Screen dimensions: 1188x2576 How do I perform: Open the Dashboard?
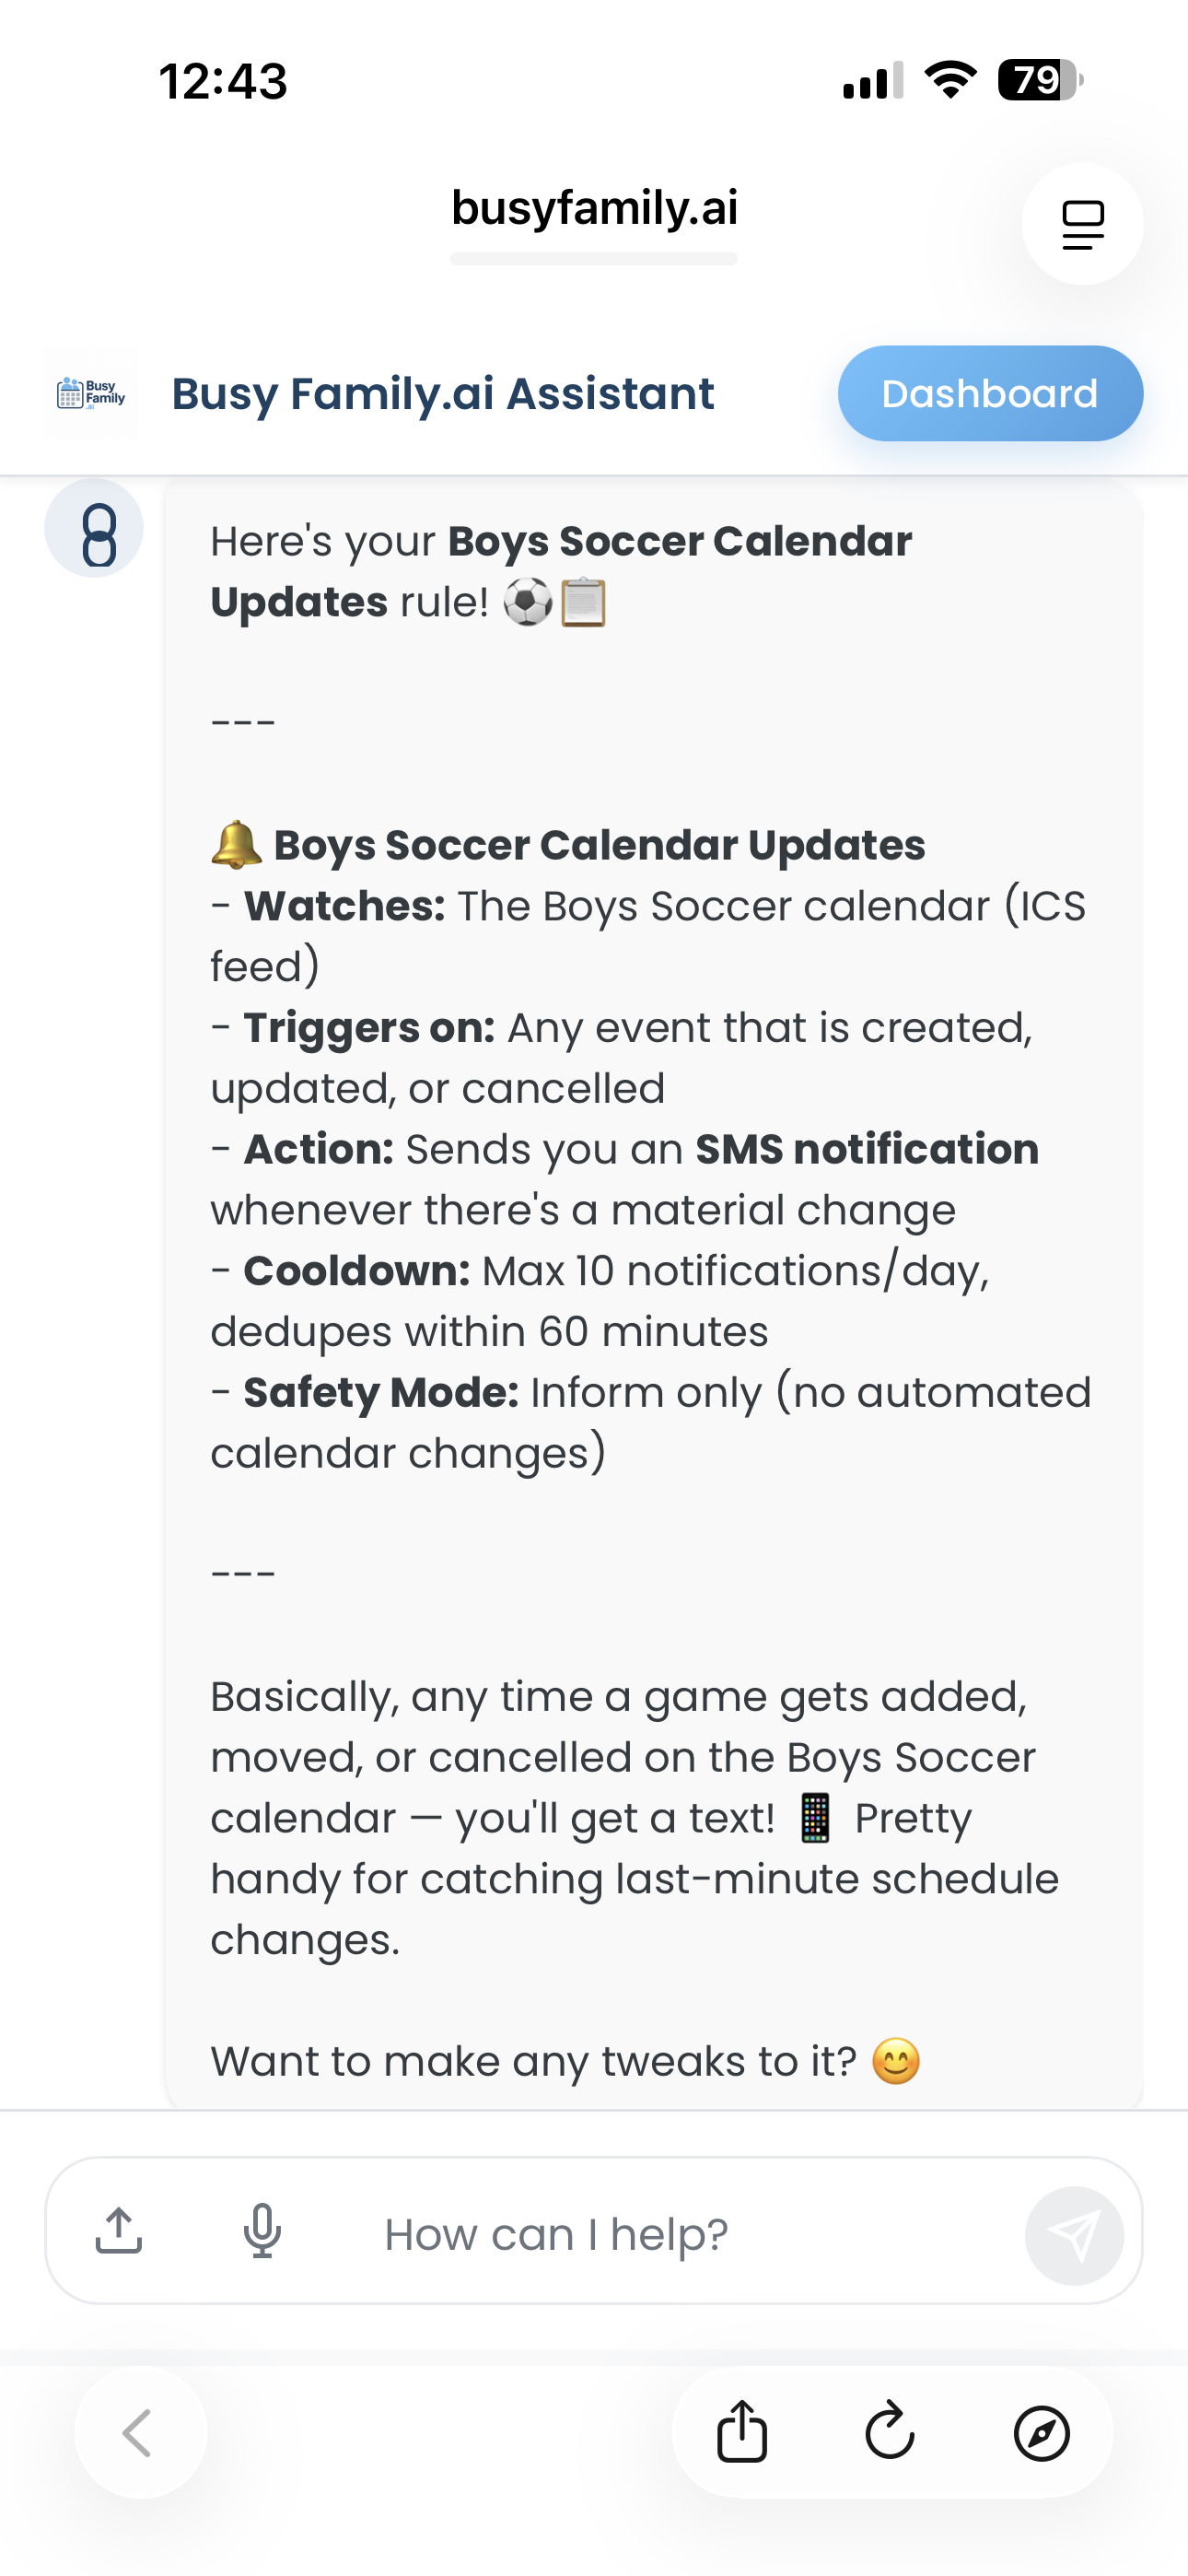point(989,393)
